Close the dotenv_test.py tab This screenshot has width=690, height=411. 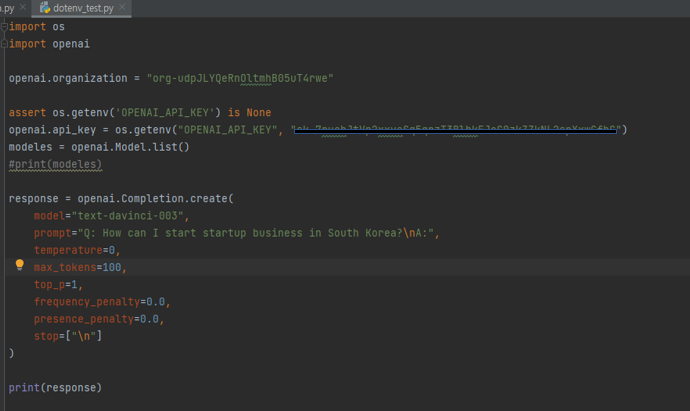click(122, 7)
